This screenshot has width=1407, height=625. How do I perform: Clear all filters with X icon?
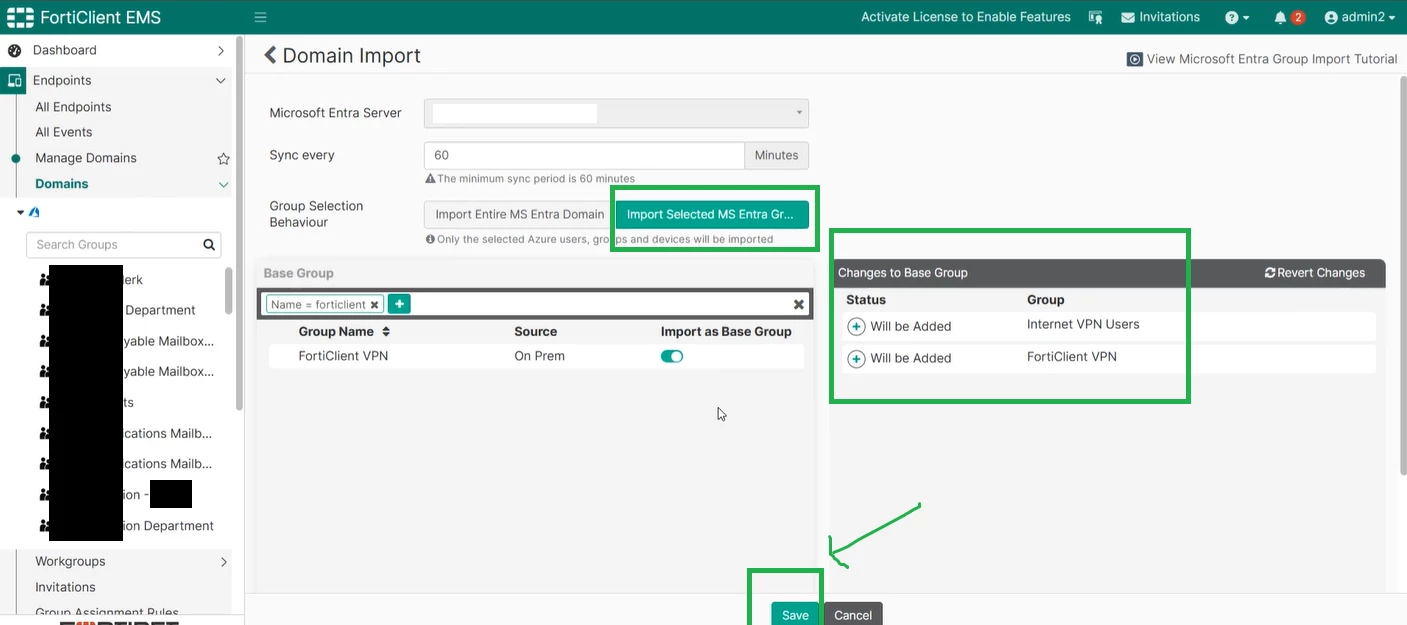pos(799,304)
